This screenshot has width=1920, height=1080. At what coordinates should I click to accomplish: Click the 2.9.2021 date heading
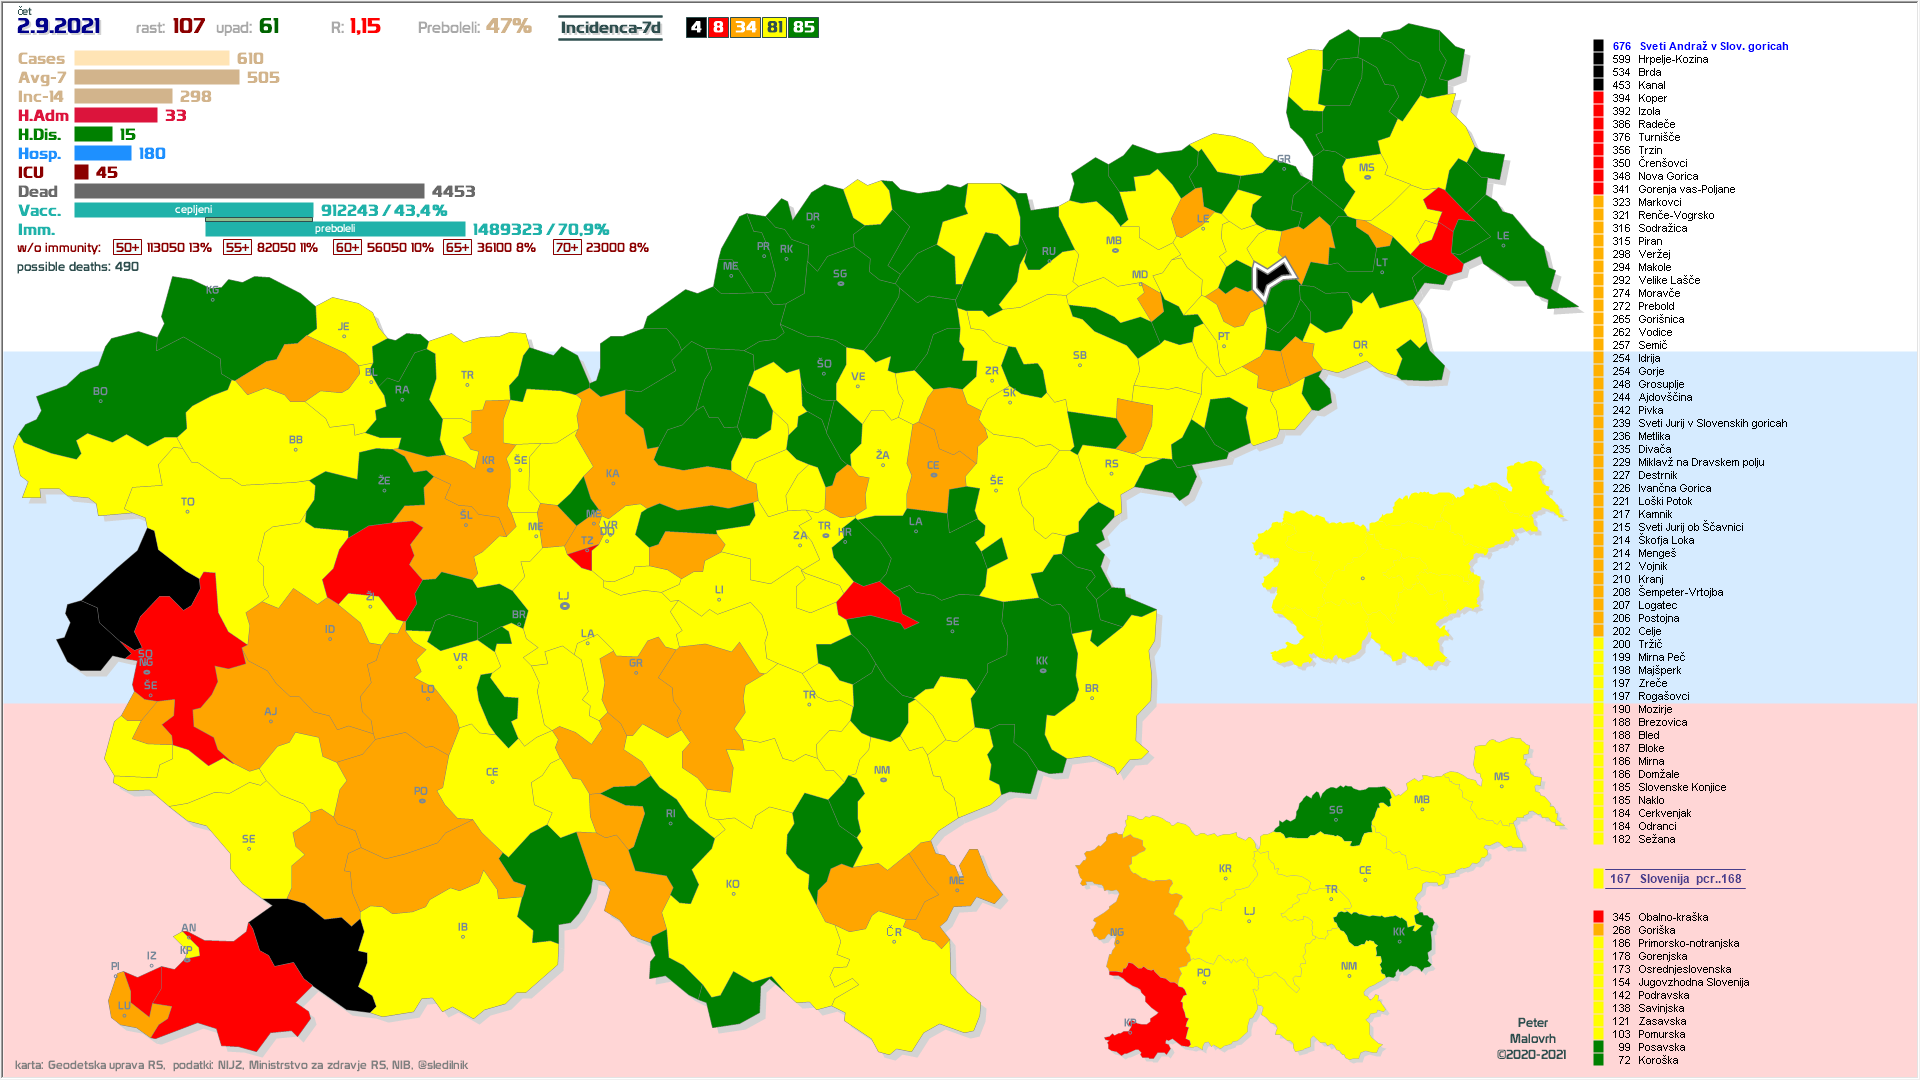(58, 27)
